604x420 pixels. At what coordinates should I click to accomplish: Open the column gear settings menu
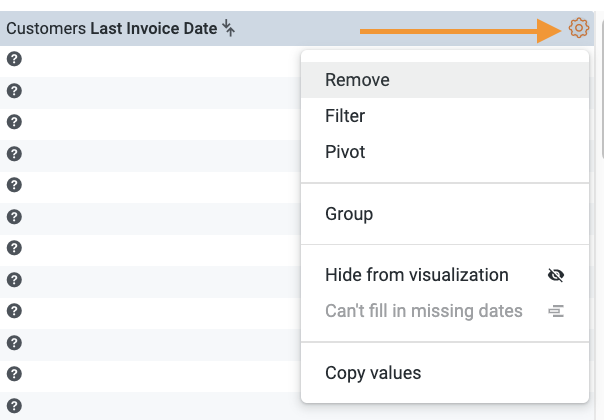579,28
